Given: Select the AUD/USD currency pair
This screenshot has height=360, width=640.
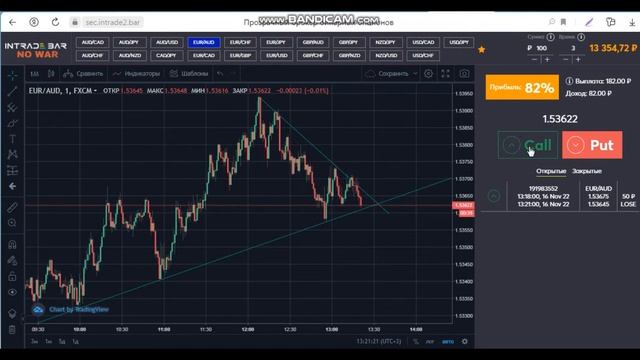Looking at the screenshot, I should click(x=167, y=42).
